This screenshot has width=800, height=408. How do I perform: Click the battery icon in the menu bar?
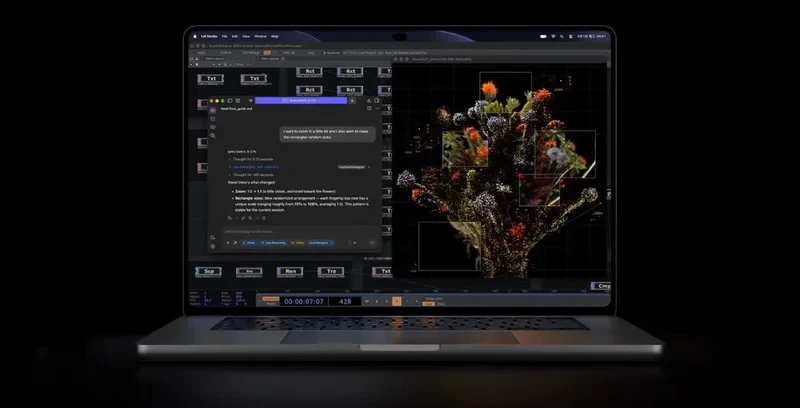[543, 36]
